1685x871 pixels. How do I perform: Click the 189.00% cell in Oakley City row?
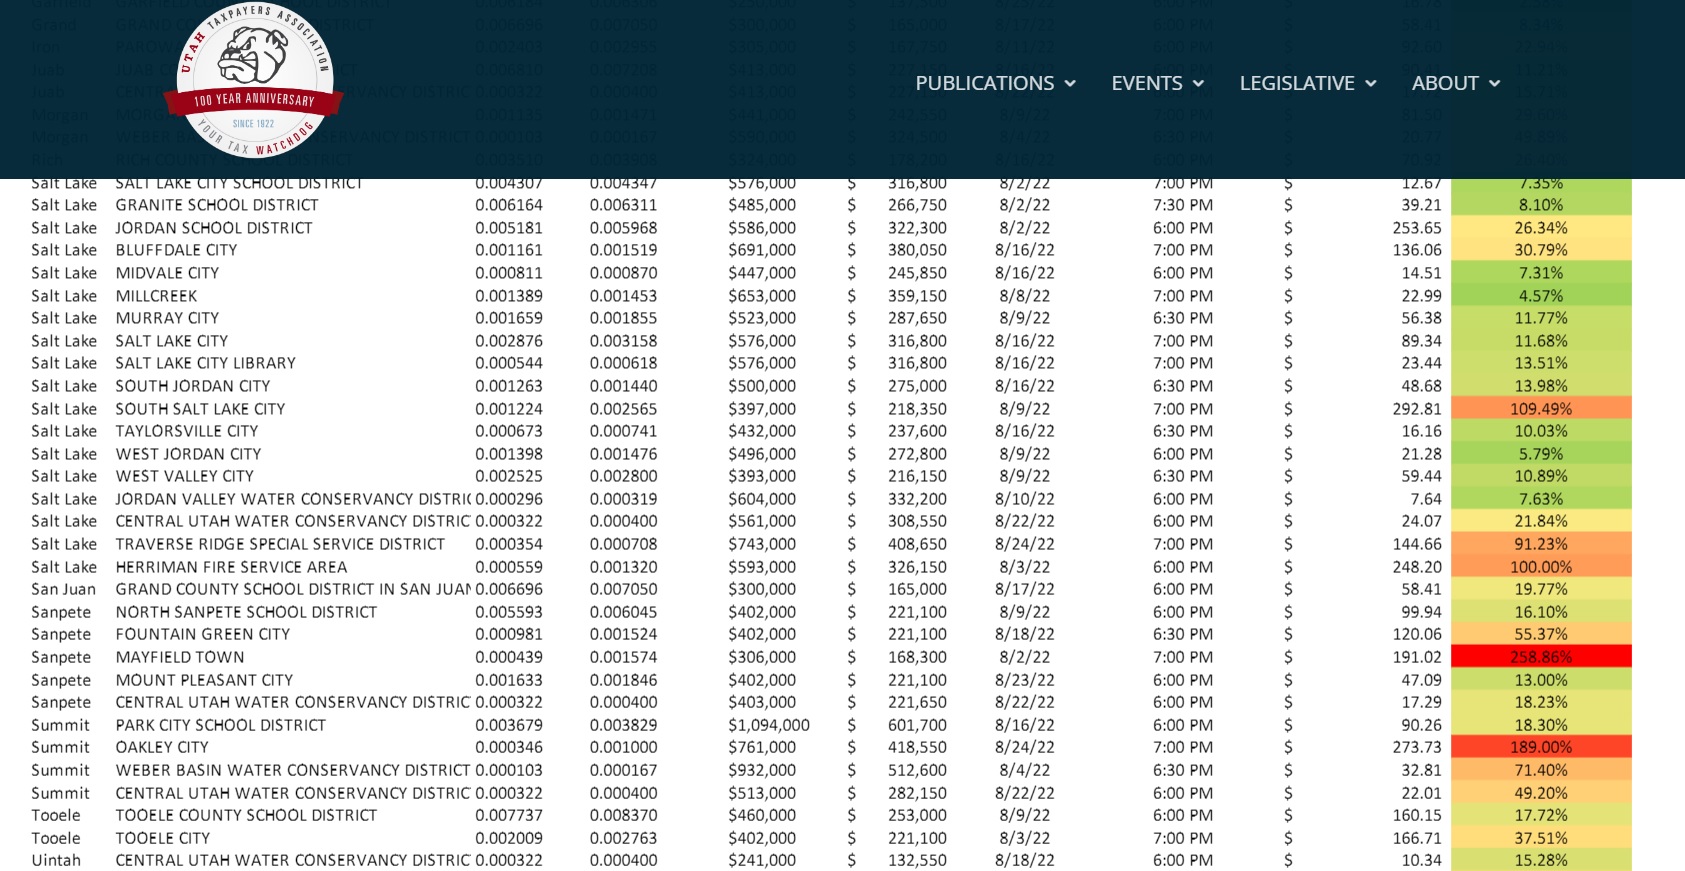click(1540, 747)
